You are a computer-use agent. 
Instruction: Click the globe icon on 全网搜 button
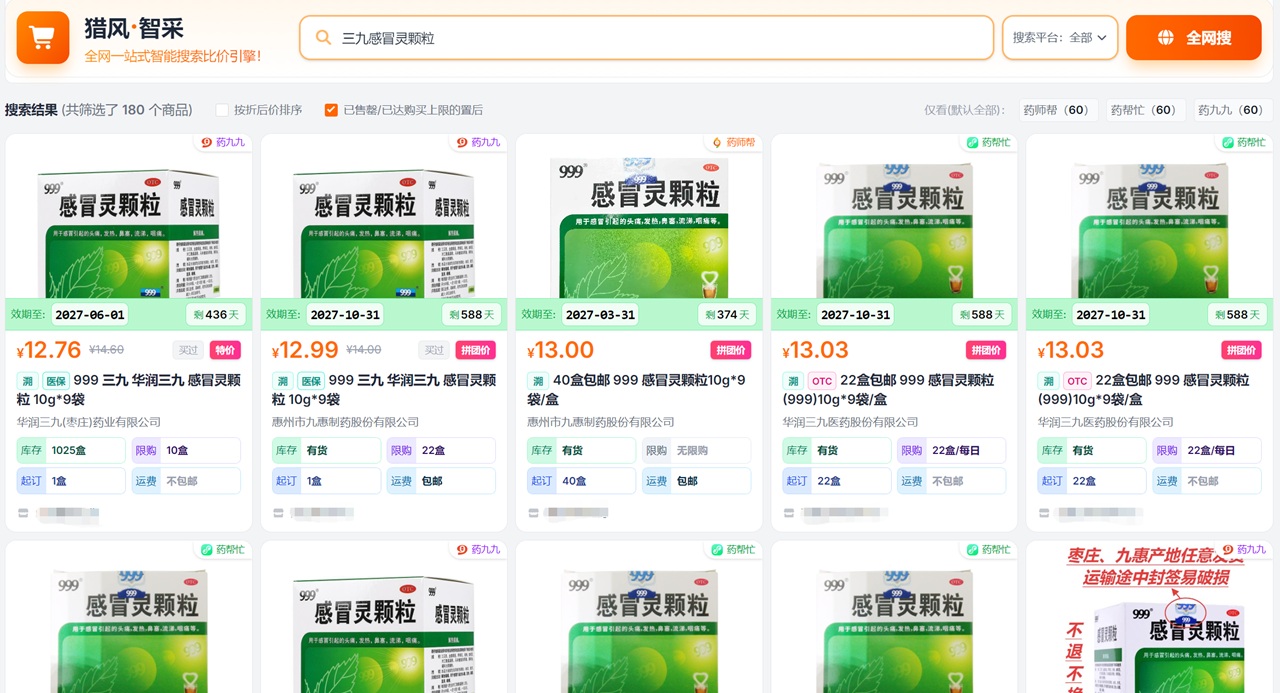(1165, 38)
